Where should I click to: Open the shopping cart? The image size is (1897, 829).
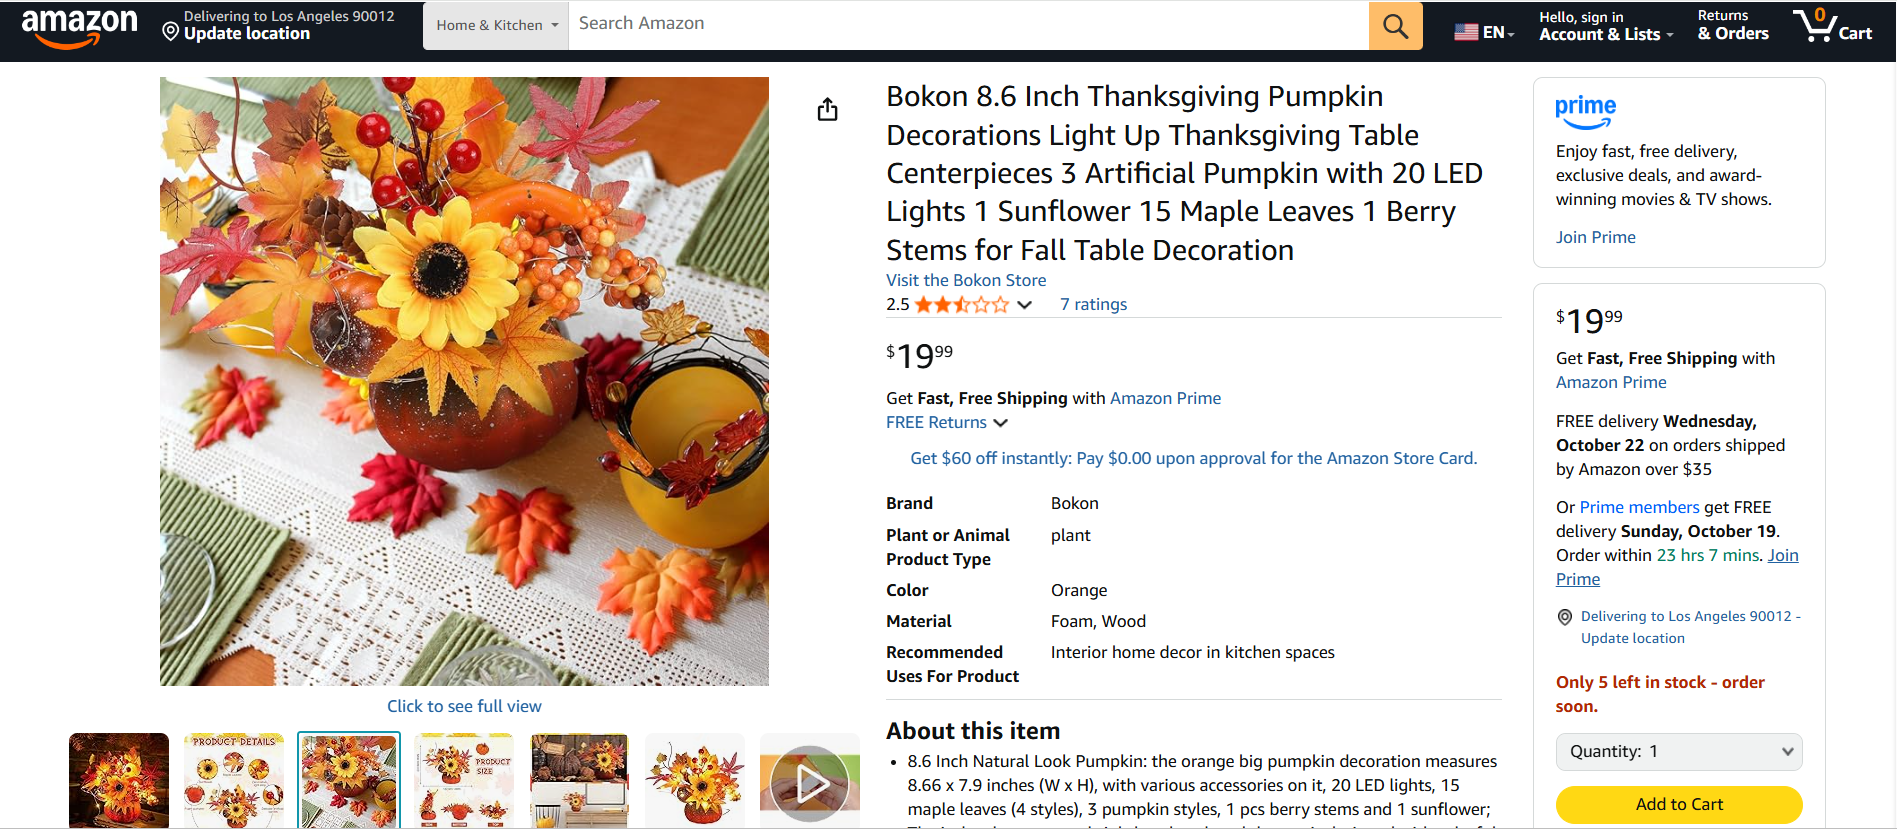(x=1832, y=26)
